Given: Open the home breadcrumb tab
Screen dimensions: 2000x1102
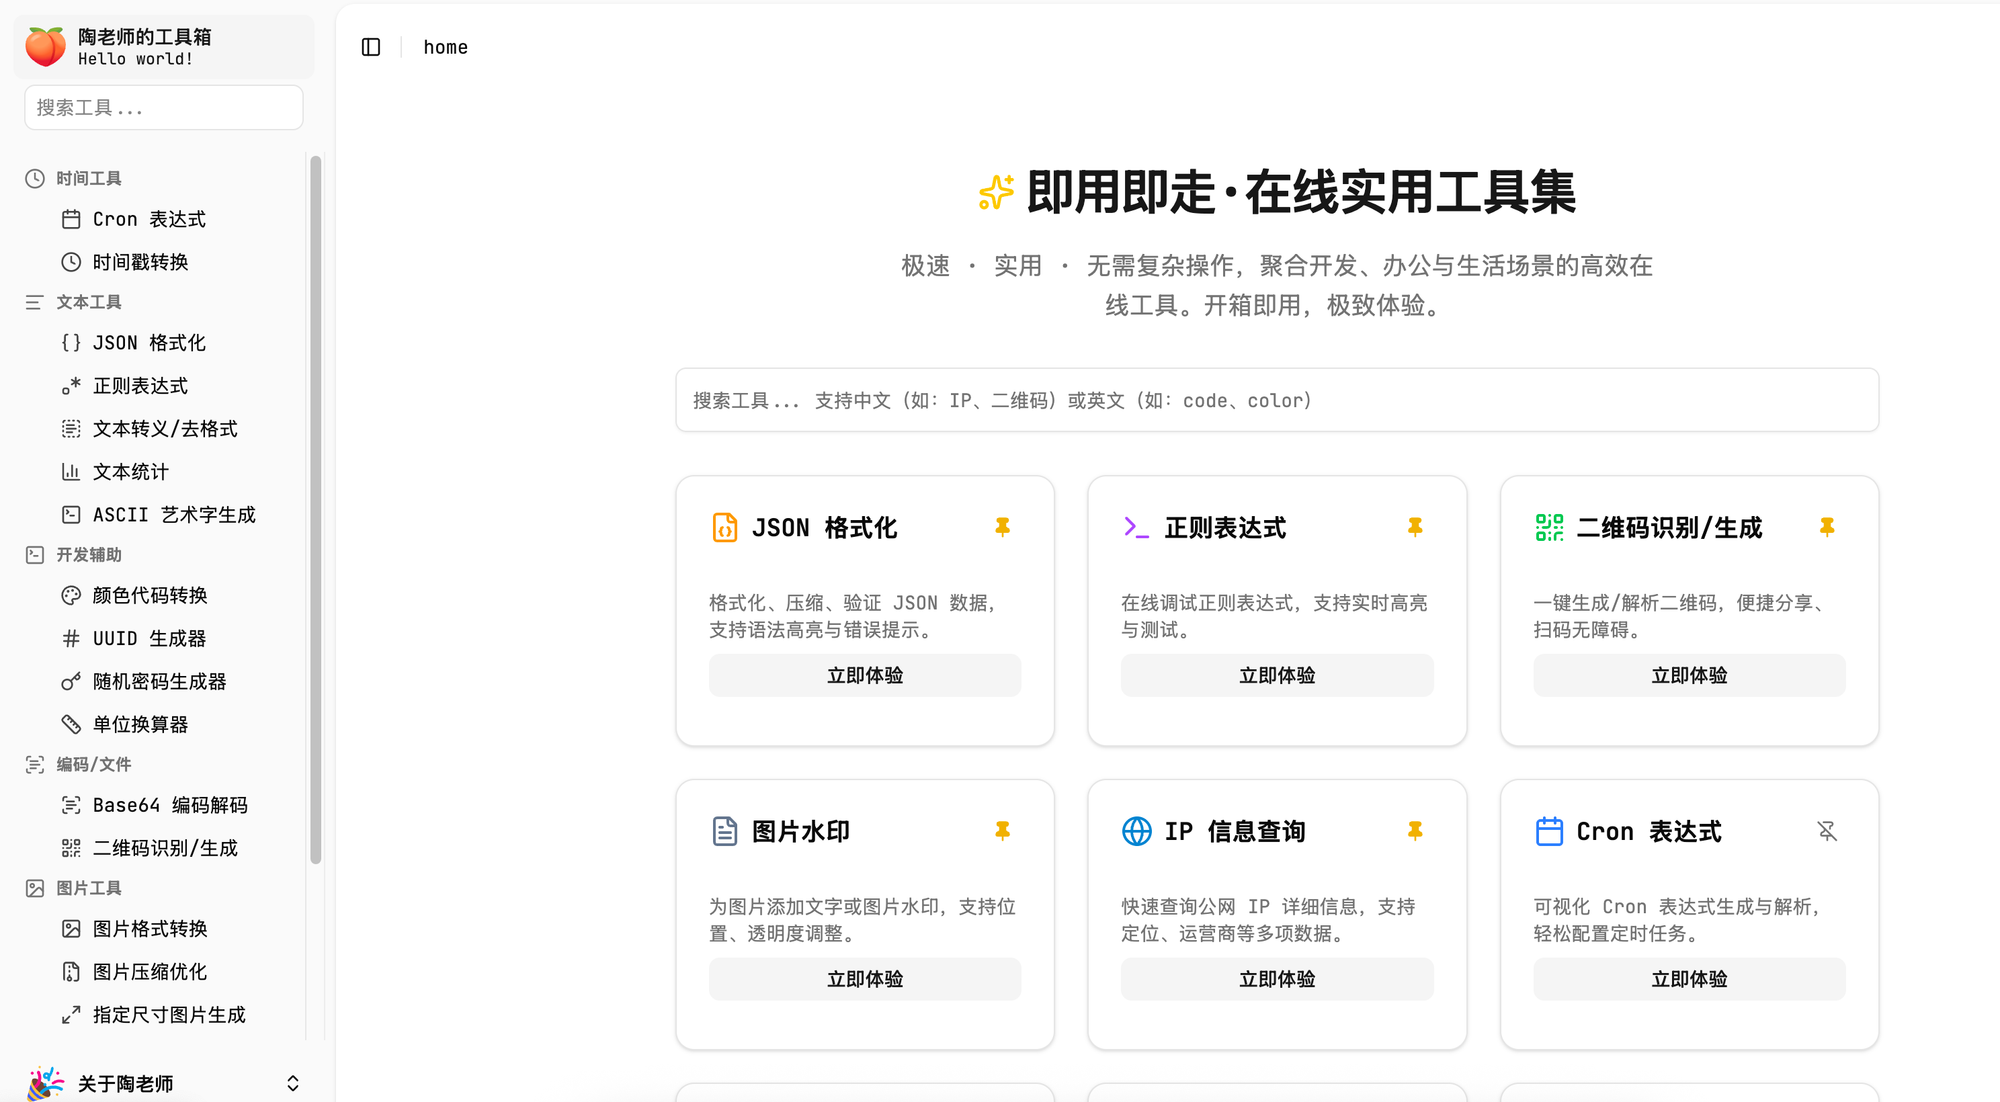Looking at the screenshot, I should [x=445, y=47].
